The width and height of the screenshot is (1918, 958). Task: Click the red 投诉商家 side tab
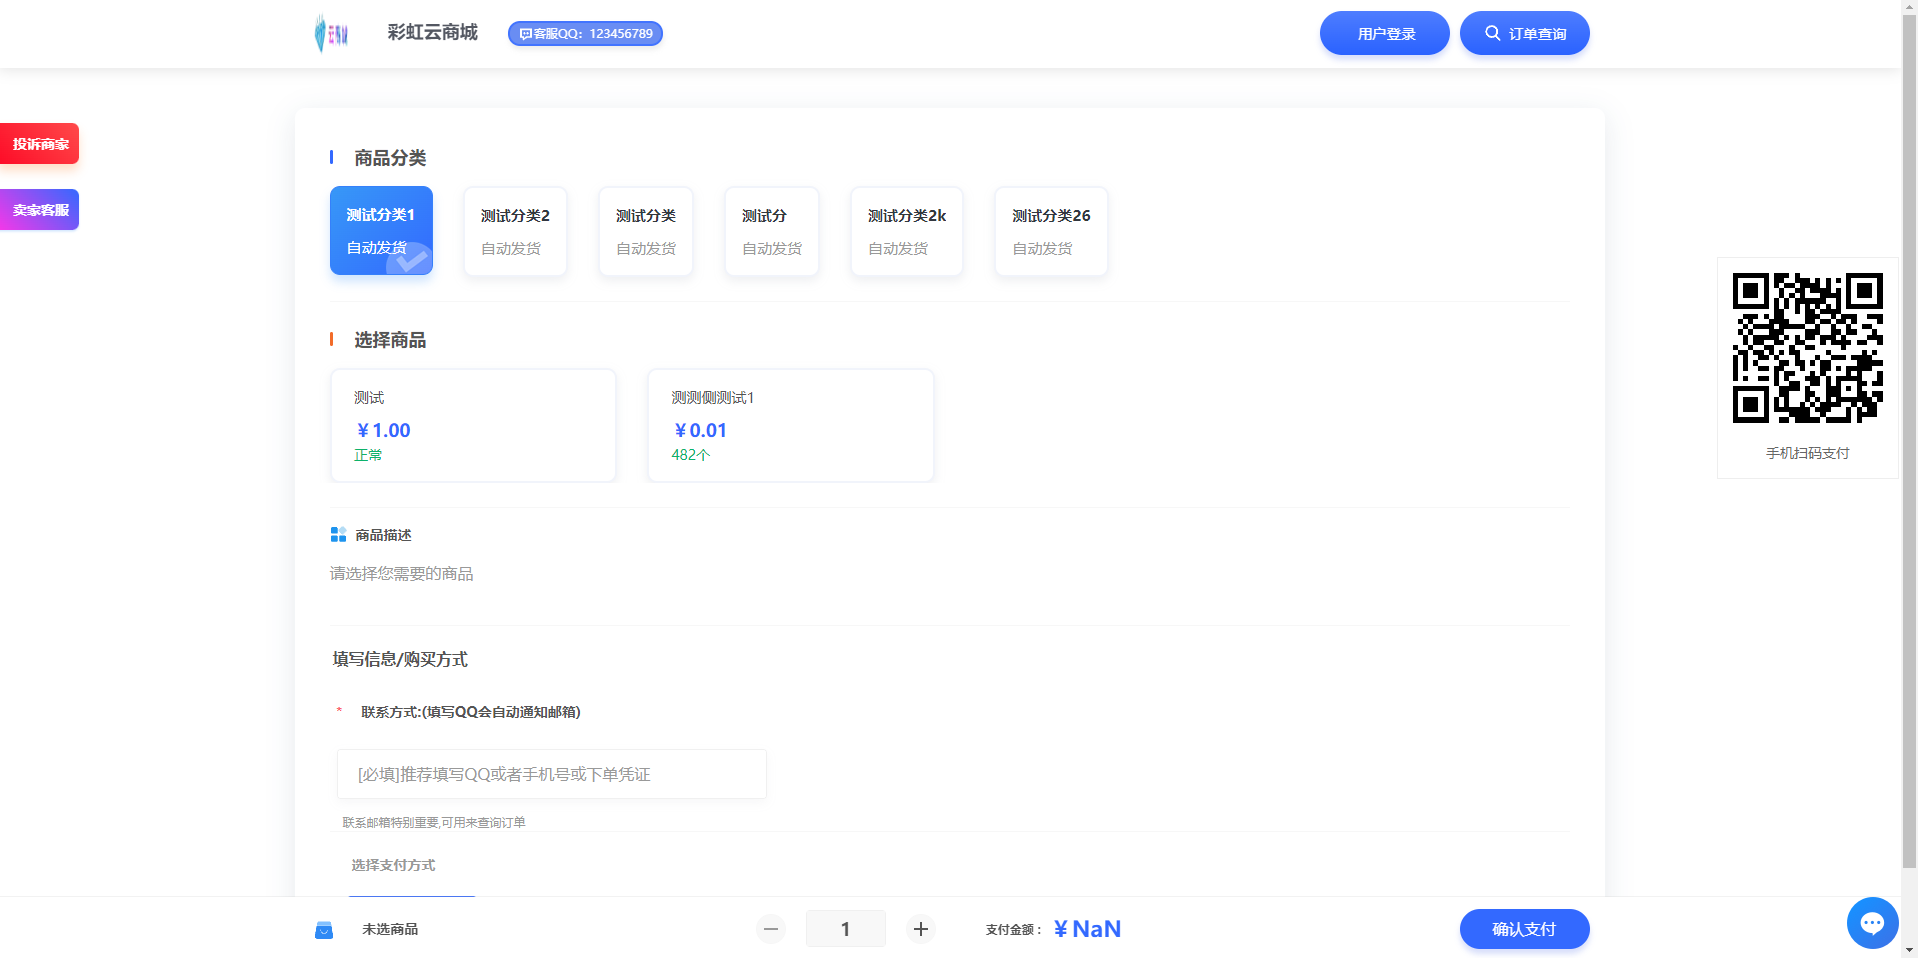[x=40, y=144]
